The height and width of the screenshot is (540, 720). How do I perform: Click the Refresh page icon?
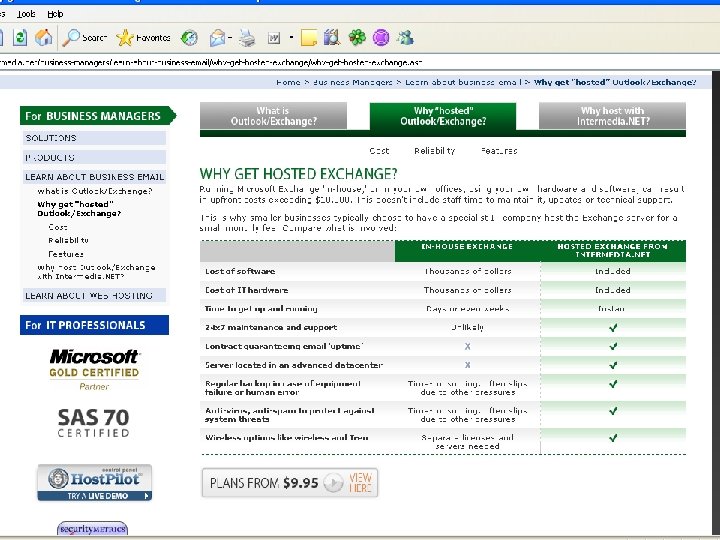20,37
